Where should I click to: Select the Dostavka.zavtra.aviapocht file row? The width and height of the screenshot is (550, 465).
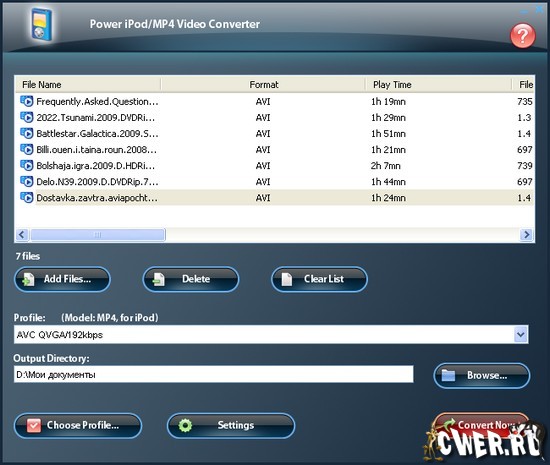coord(275,198)
